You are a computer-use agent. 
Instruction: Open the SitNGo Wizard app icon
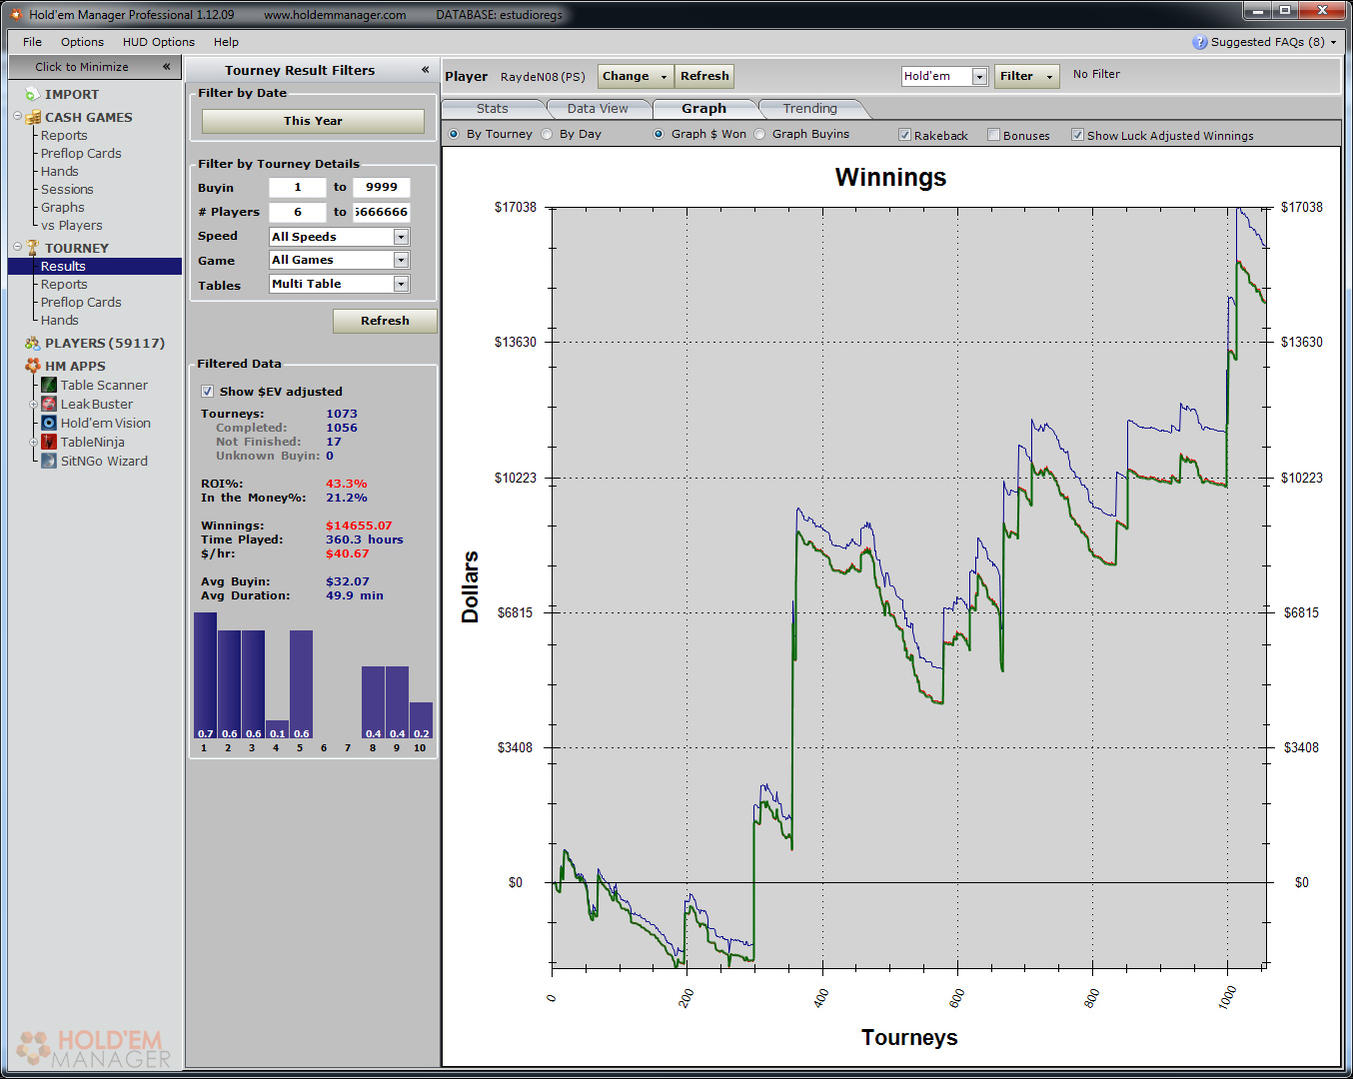pyautogui.click(x=49, y=461)
